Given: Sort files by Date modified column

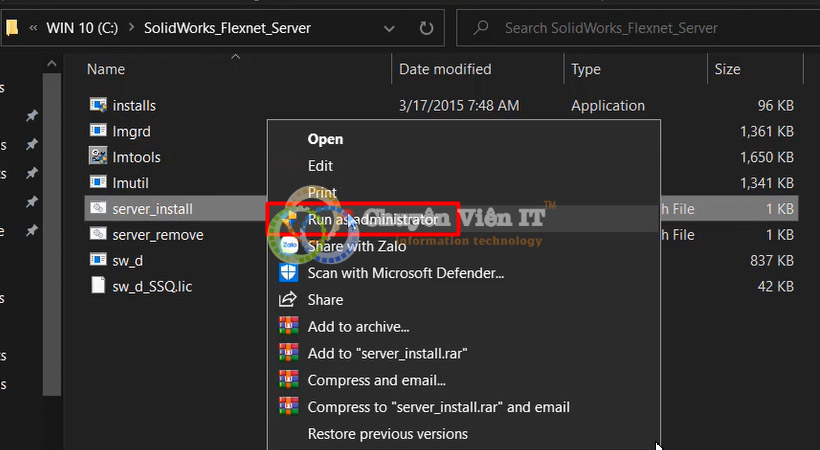Looking at the screenshot, I should tap(445, 69).
